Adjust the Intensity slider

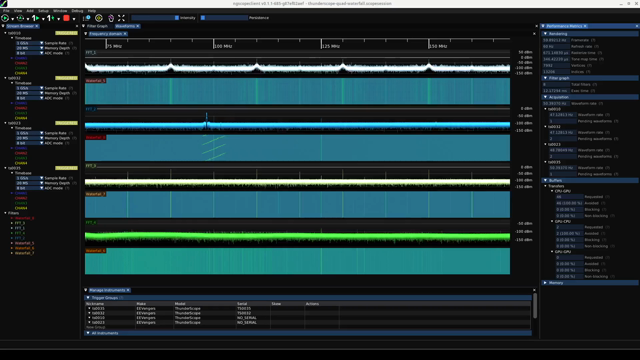pyautogui.click(x=155, y=18)
